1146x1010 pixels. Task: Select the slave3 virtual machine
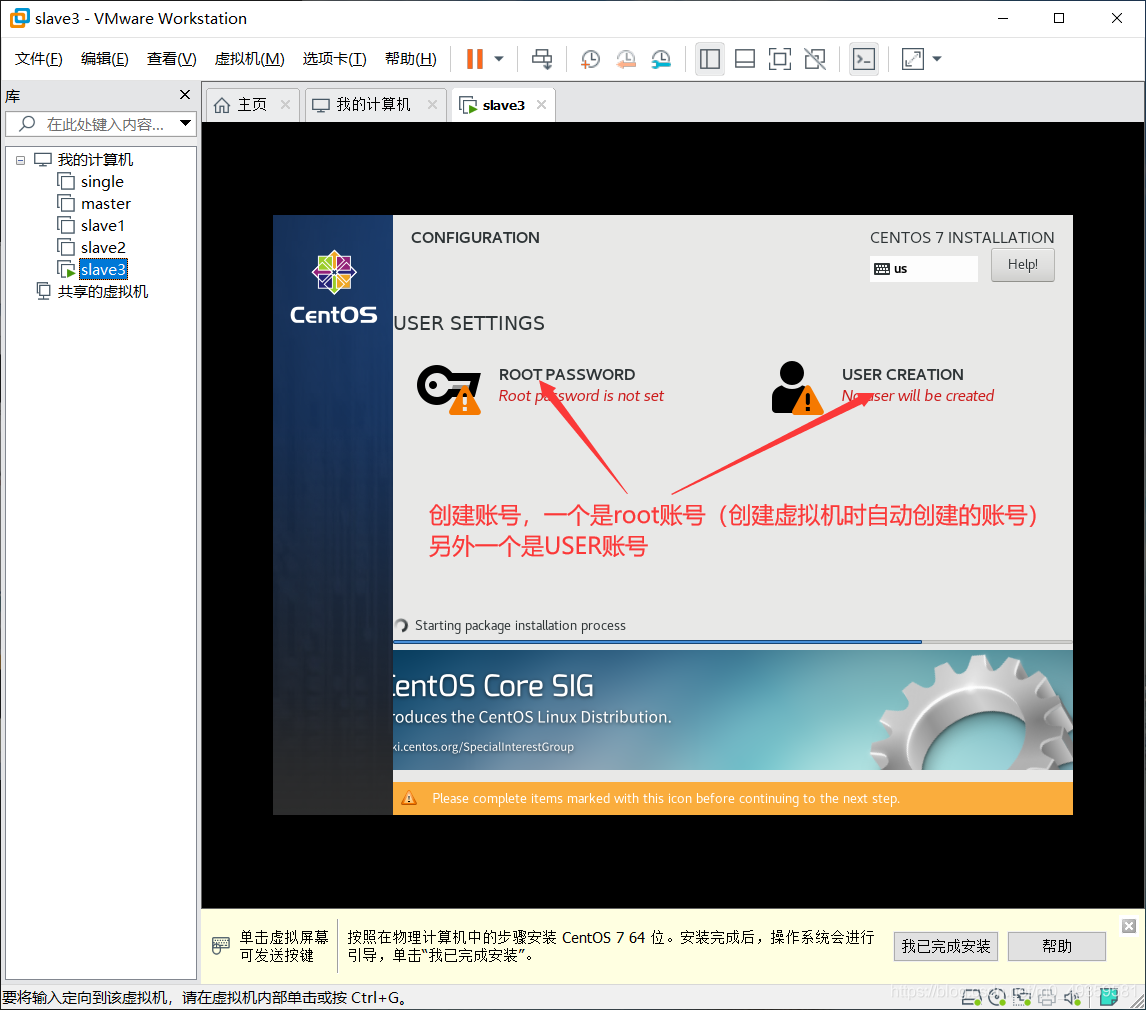pyautogui.click(x=103, y=270)
